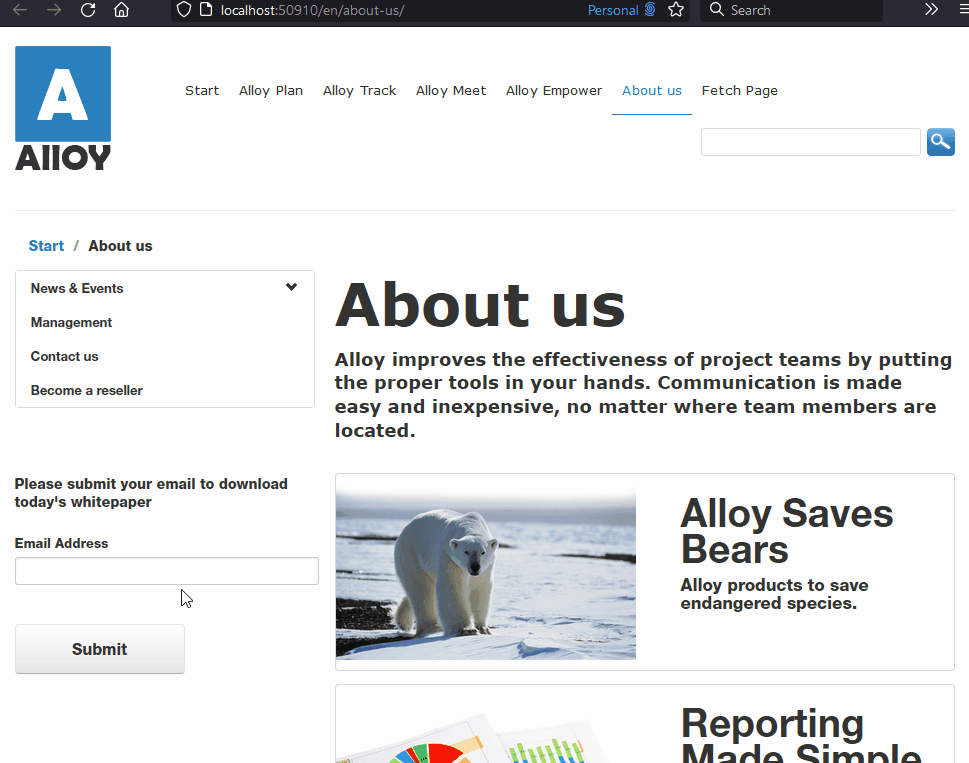Image resolution: width=969 pixels, height=763 pixels.
Task: Open the Personal container fingerprint icon
Action: point(650,9)
